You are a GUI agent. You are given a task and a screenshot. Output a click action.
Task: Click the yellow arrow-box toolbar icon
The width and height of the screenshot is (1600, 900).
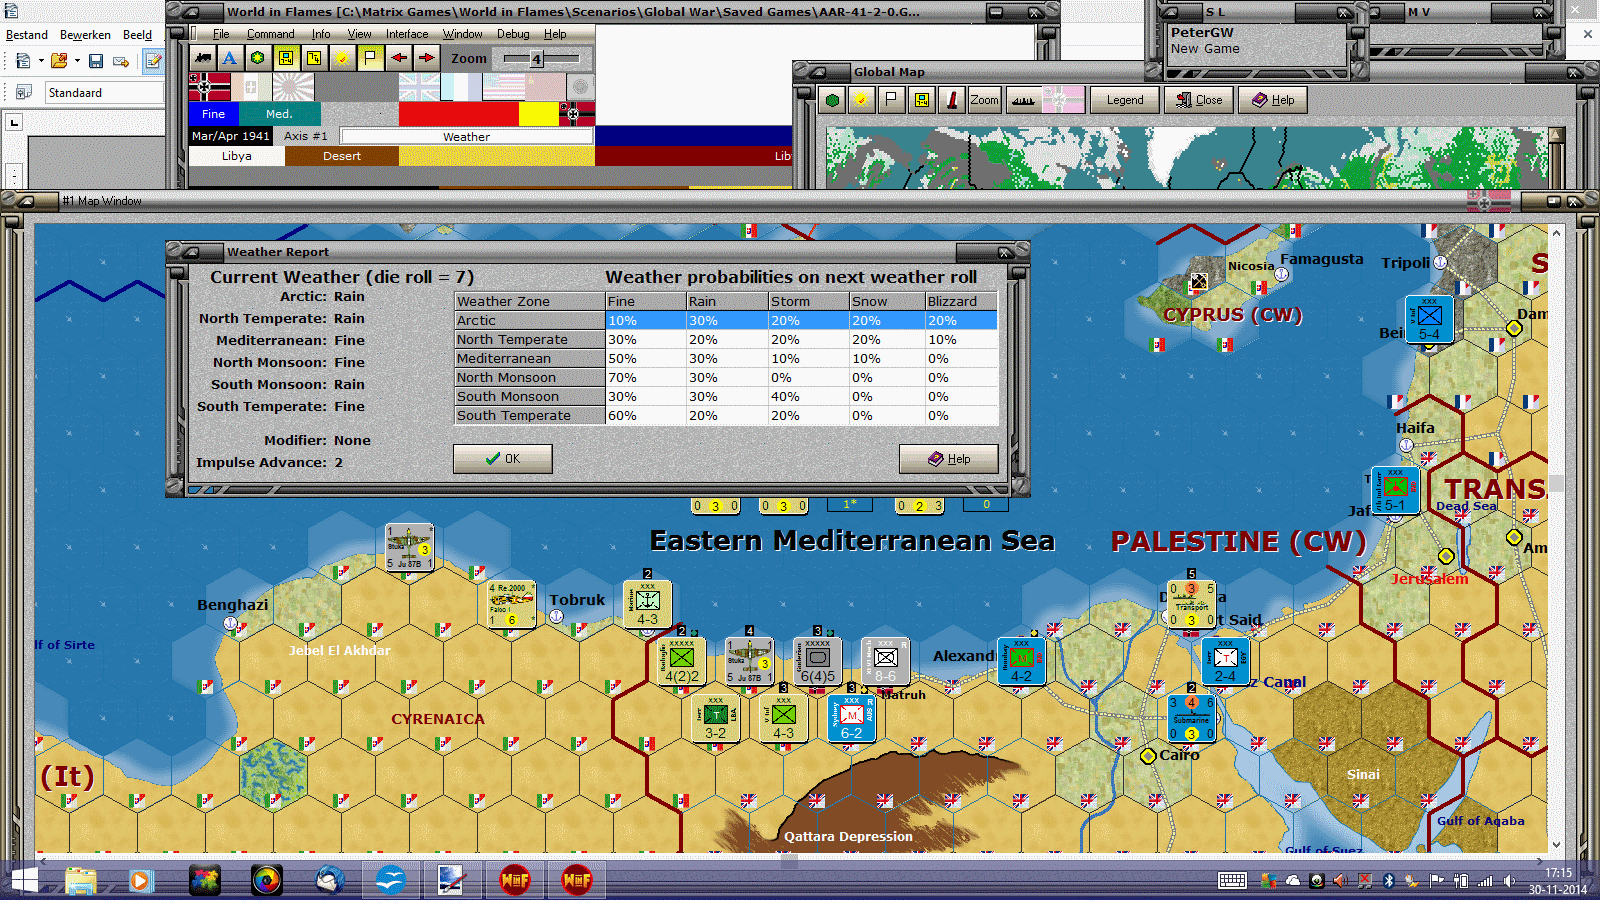click(x=314, y=58)
